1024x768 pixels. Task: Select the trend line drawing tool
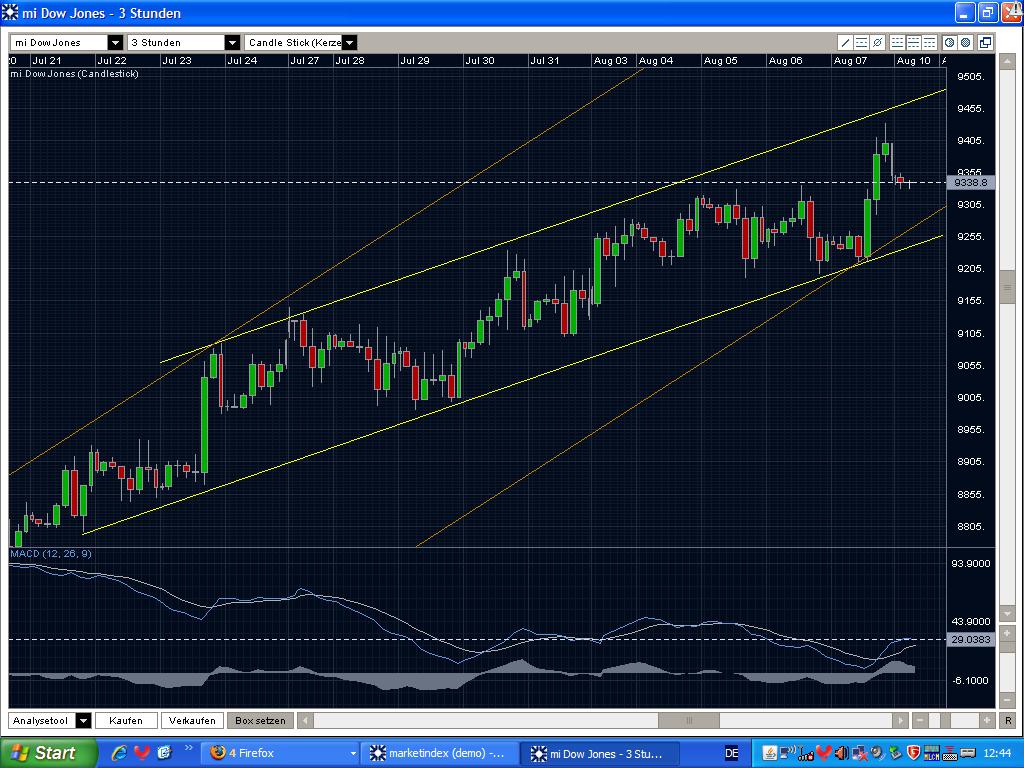click(846, 42)
